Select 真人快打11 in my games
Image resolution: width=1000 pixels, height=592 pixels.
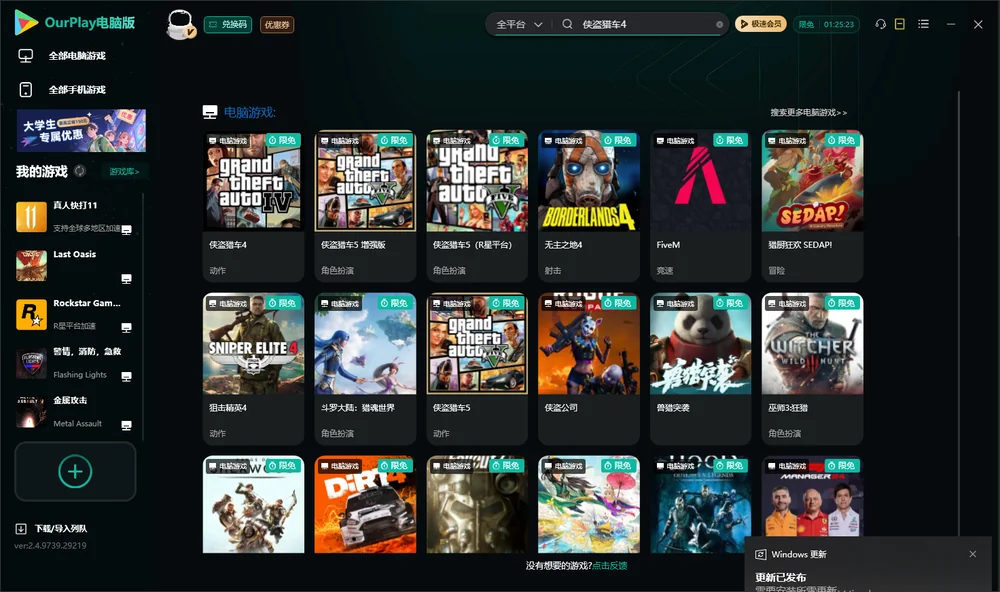tap(75, 217)
